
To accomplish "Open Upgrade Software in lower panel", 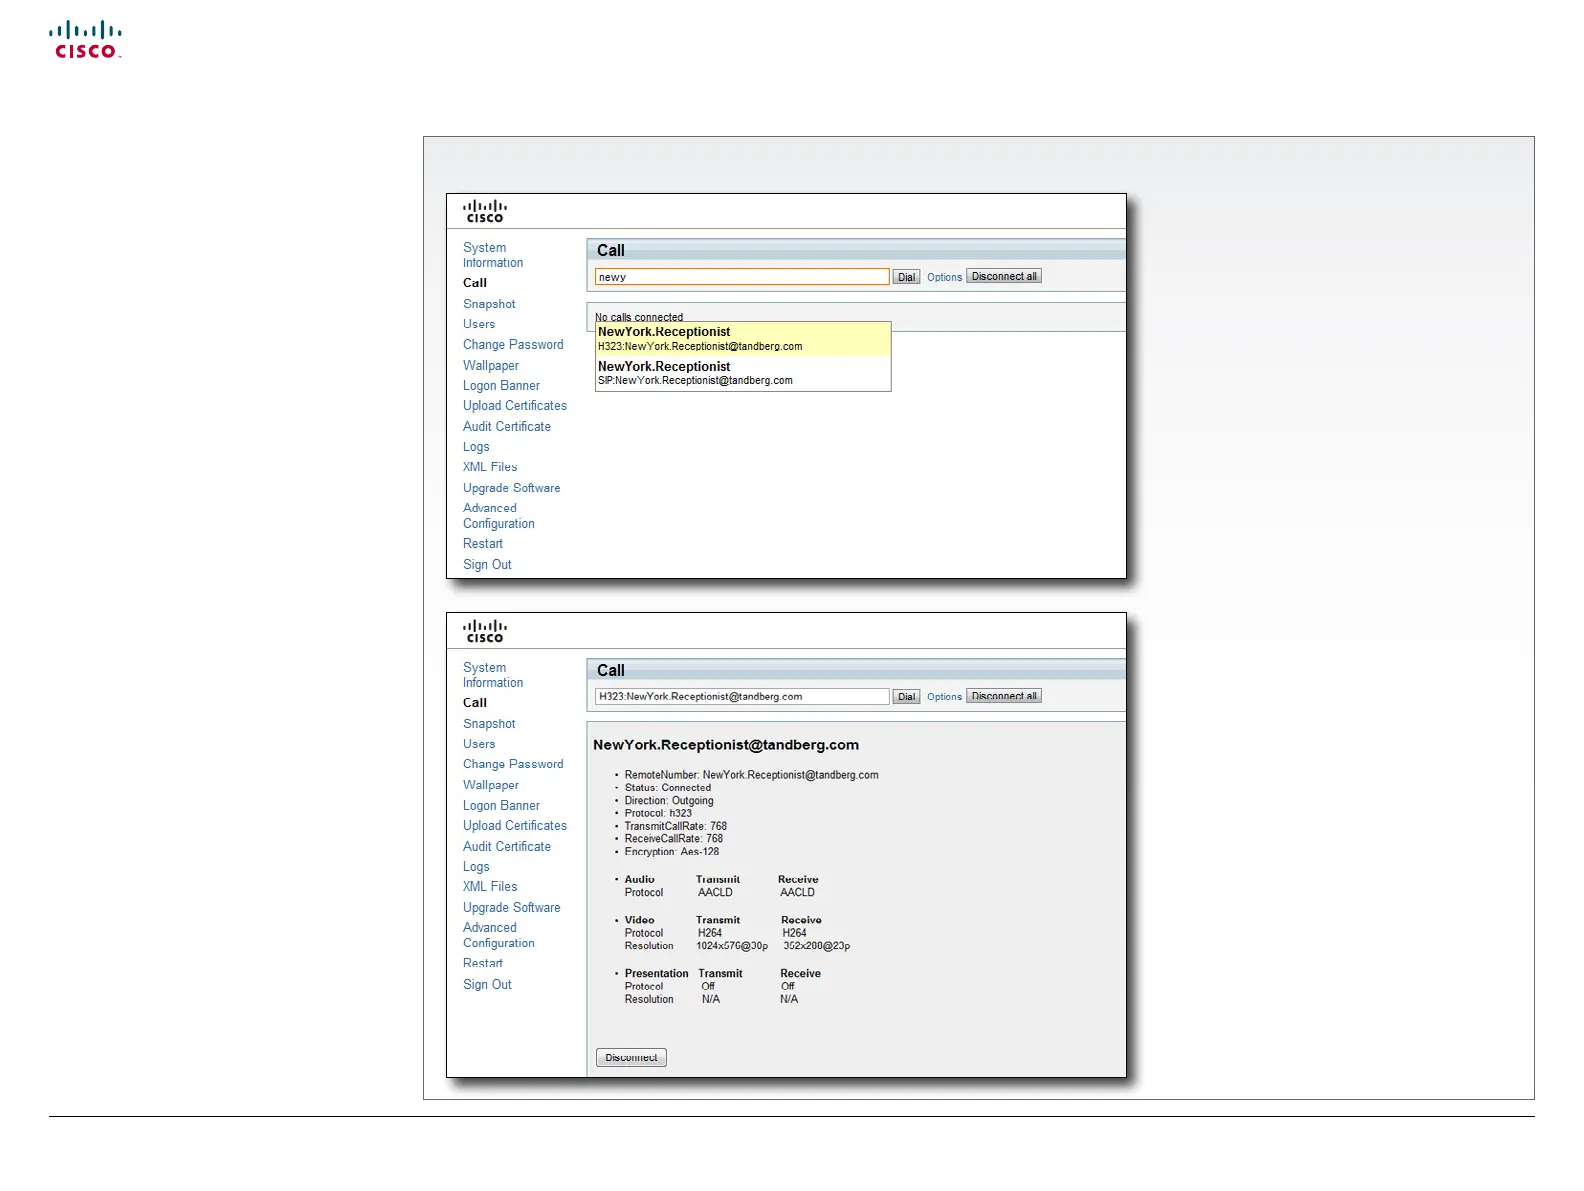I will click(512, 908).
